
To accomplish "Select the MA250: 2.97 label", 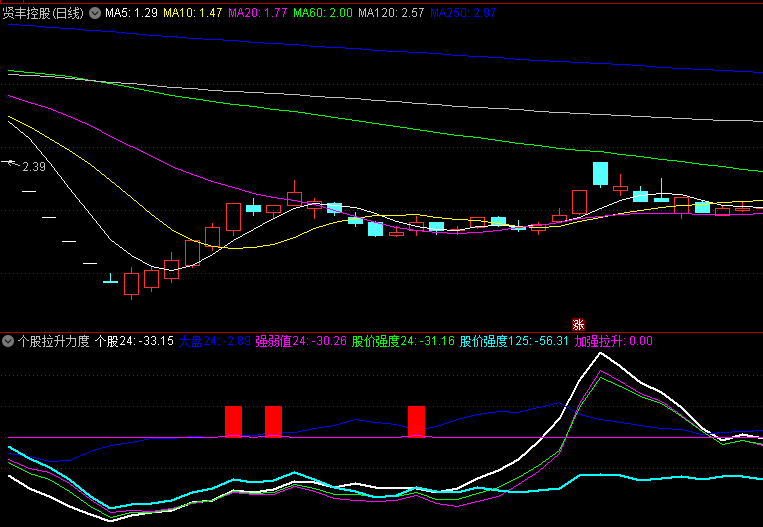I will 463,13.
